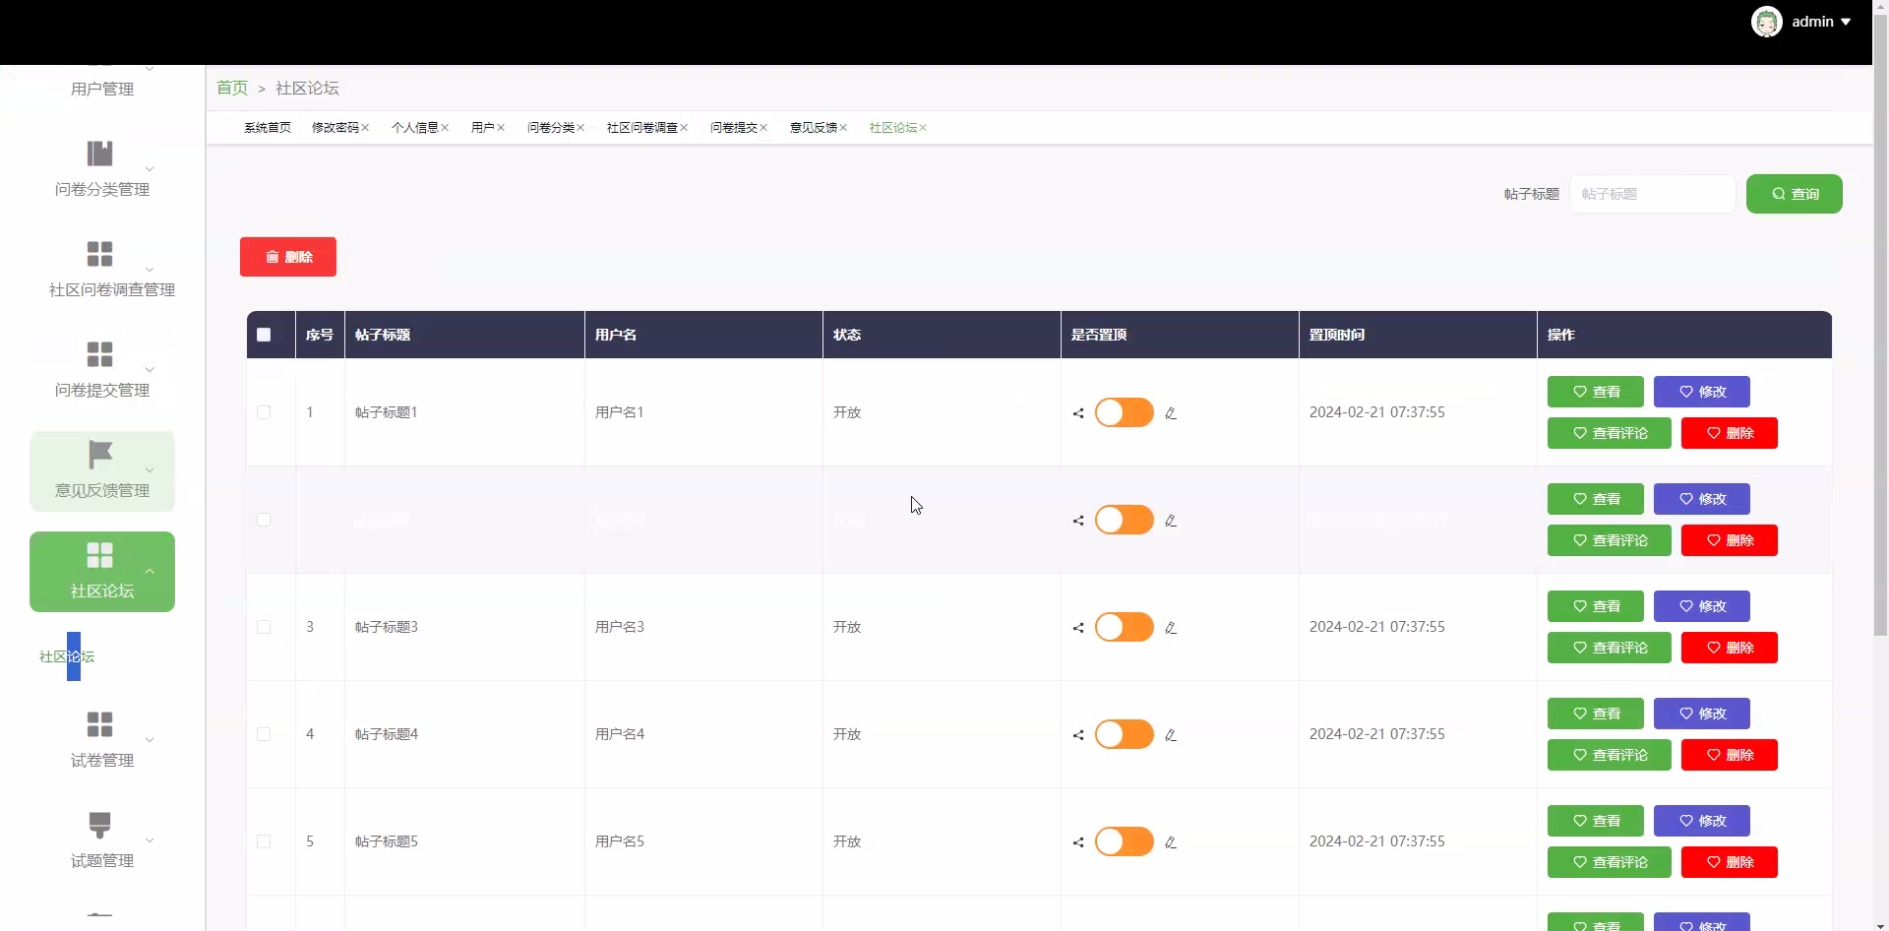
Task: Expand the 问卷分类管理 menu chevron
Action: pos(150,169)
